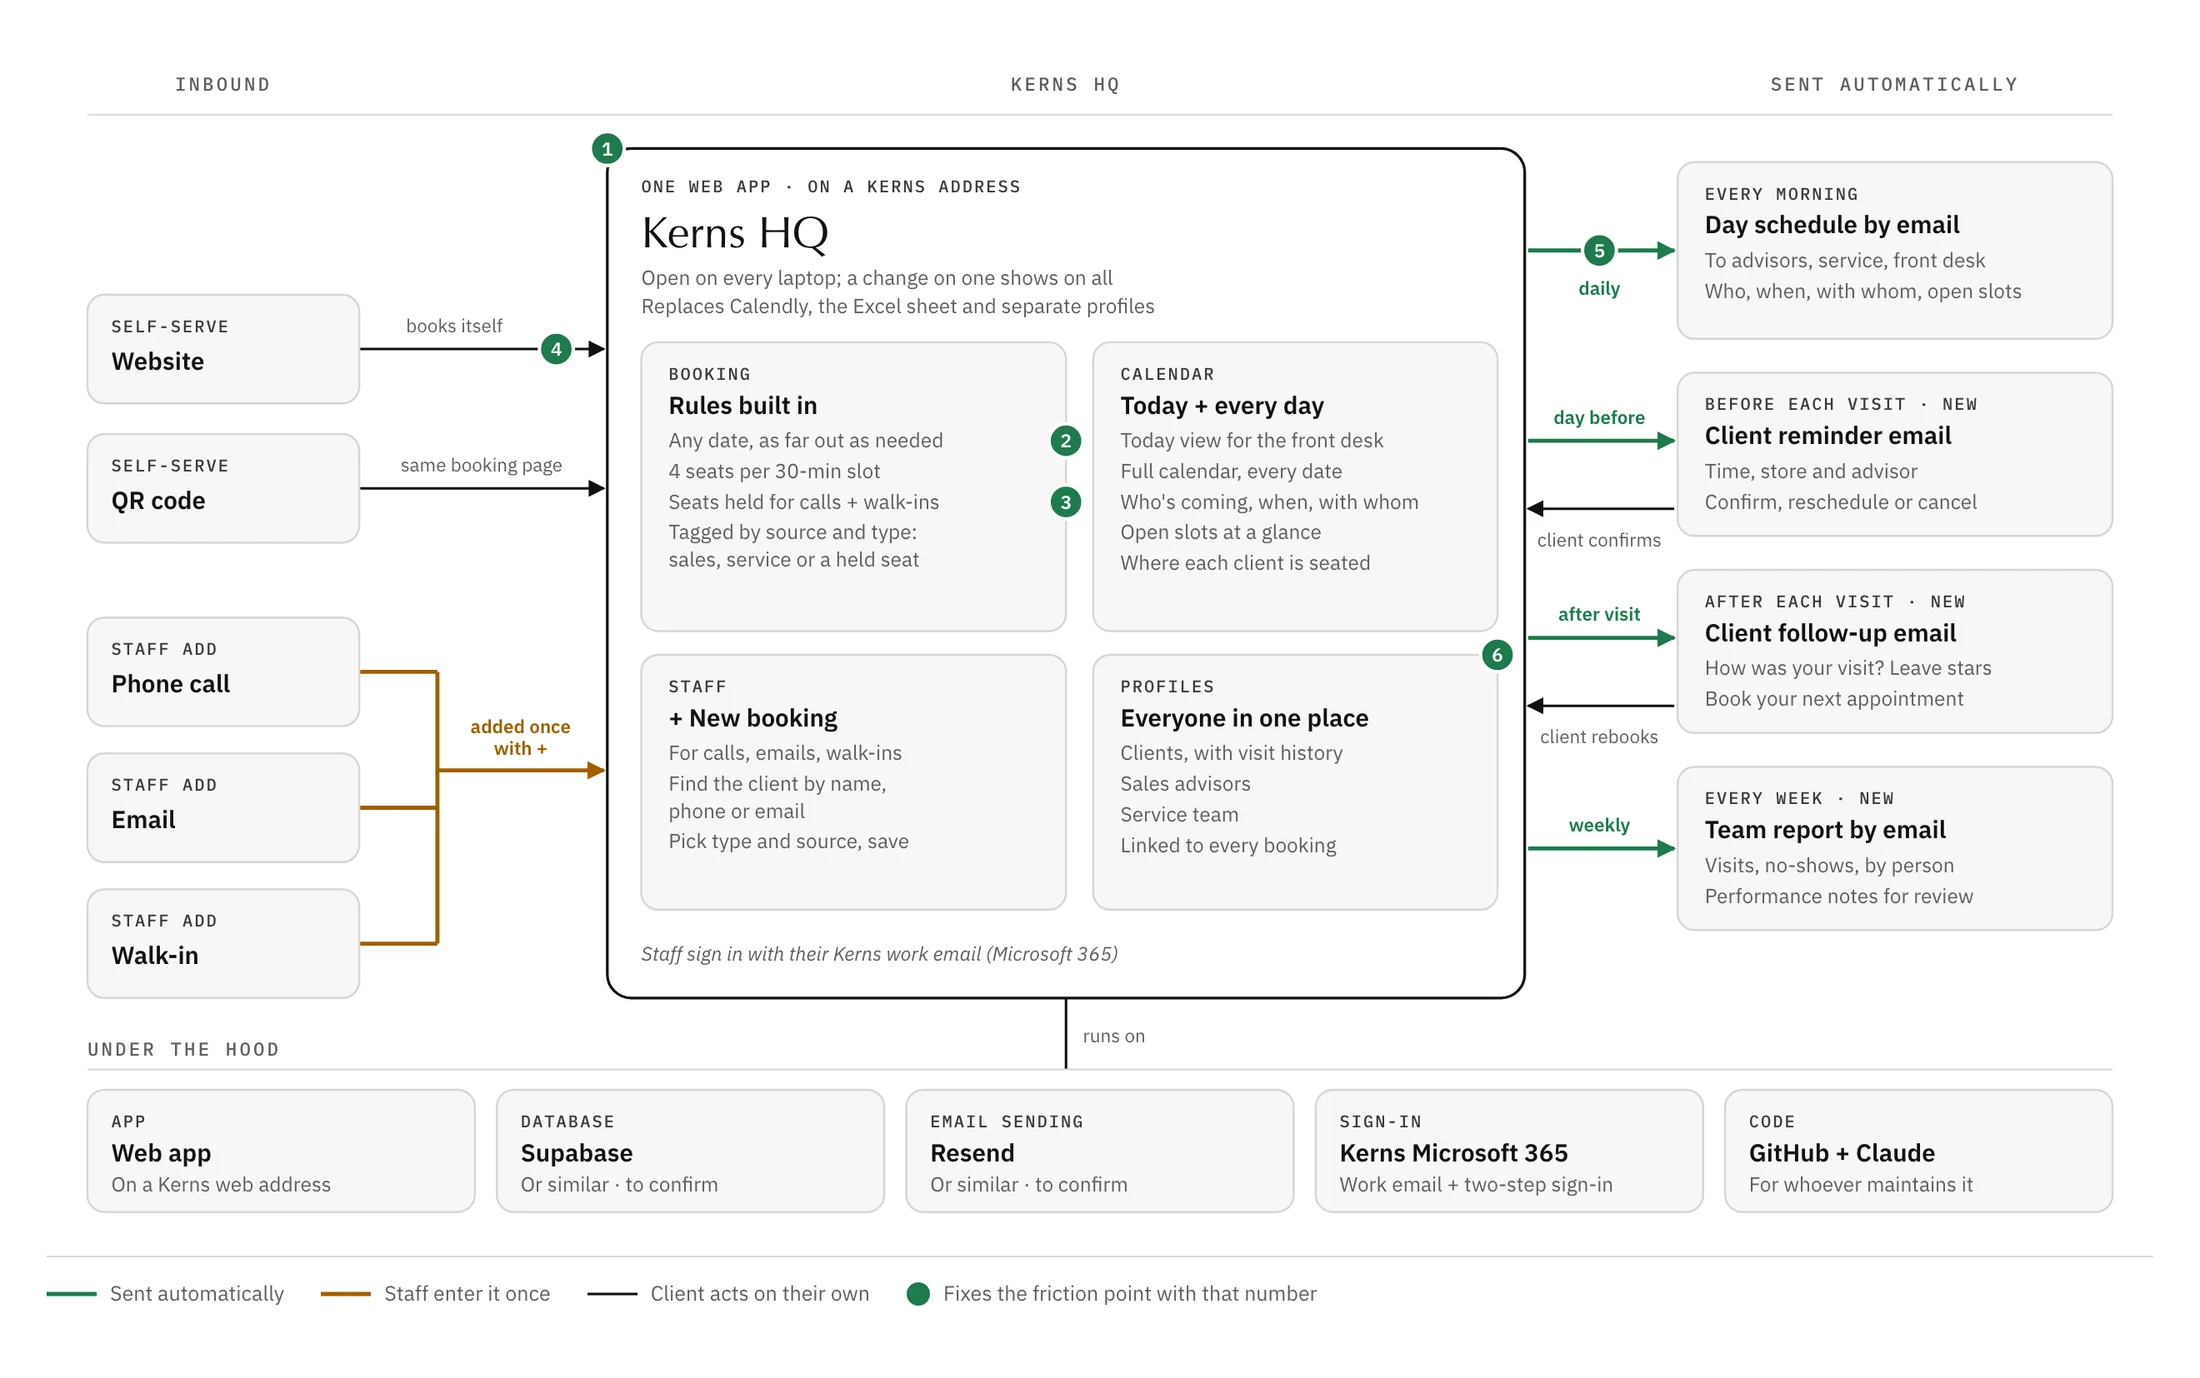Click the green number 1 badge
Screen dimensions: 2200x1378
point(606,149)
